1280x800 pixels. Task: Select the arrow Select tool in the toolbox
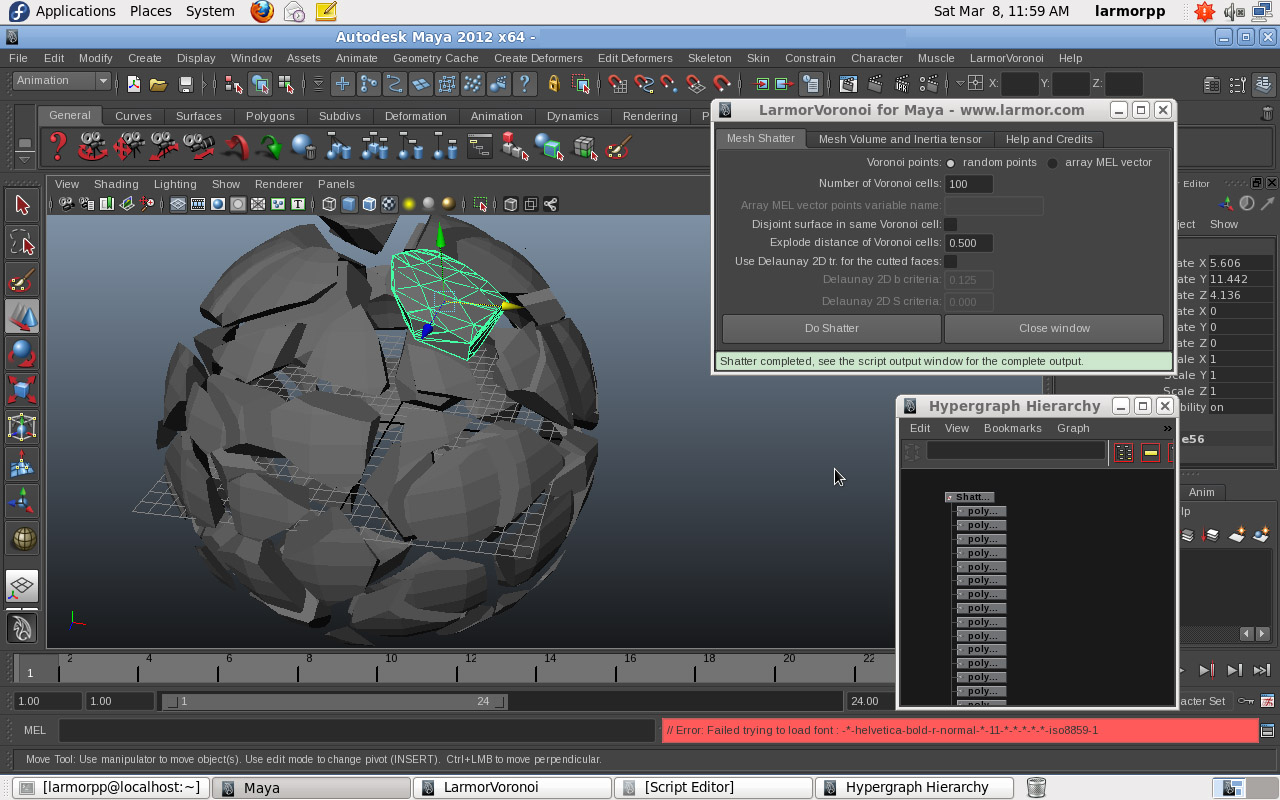point(22,205)
